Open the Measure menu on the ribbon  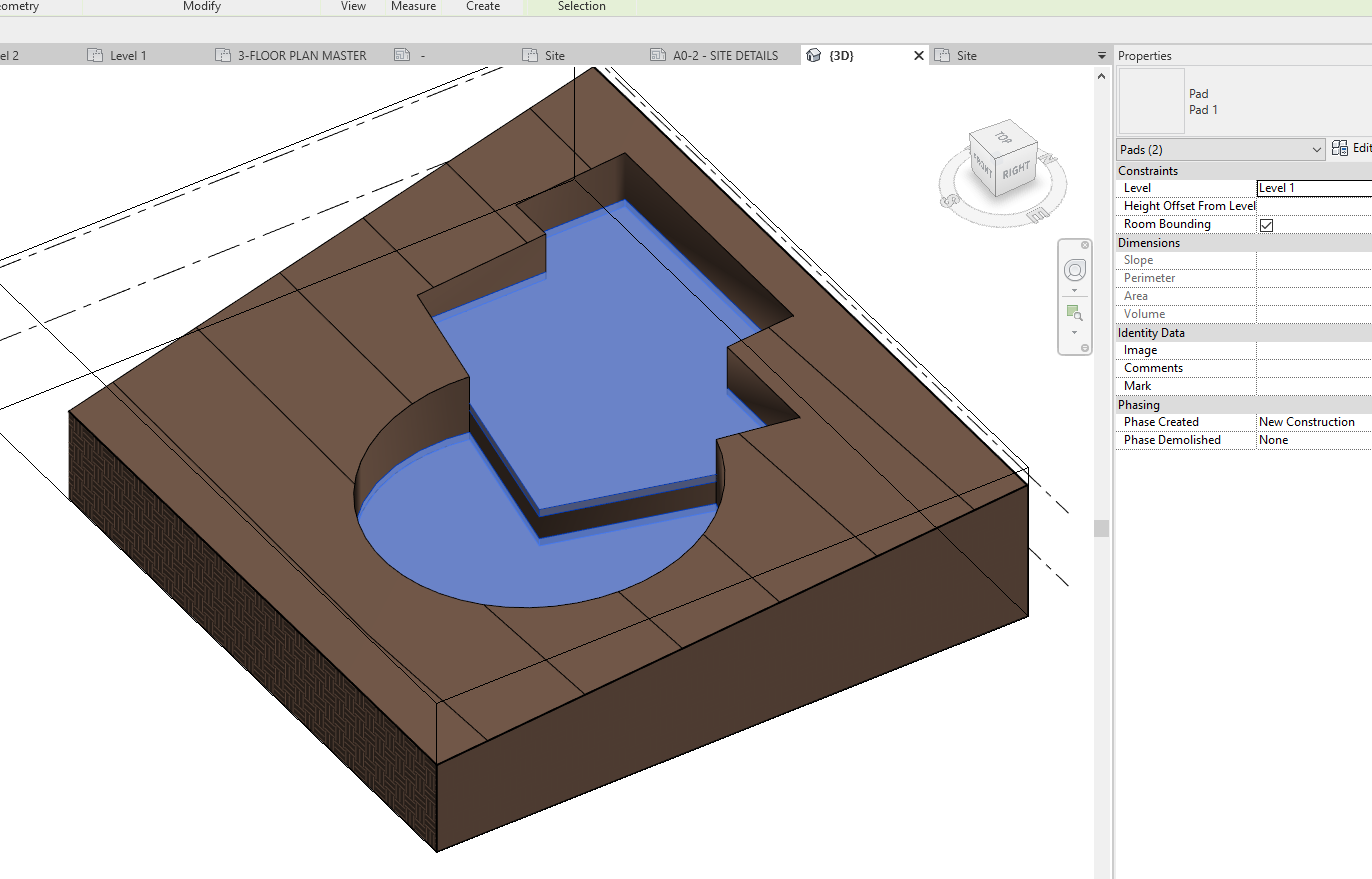[413, 7]
